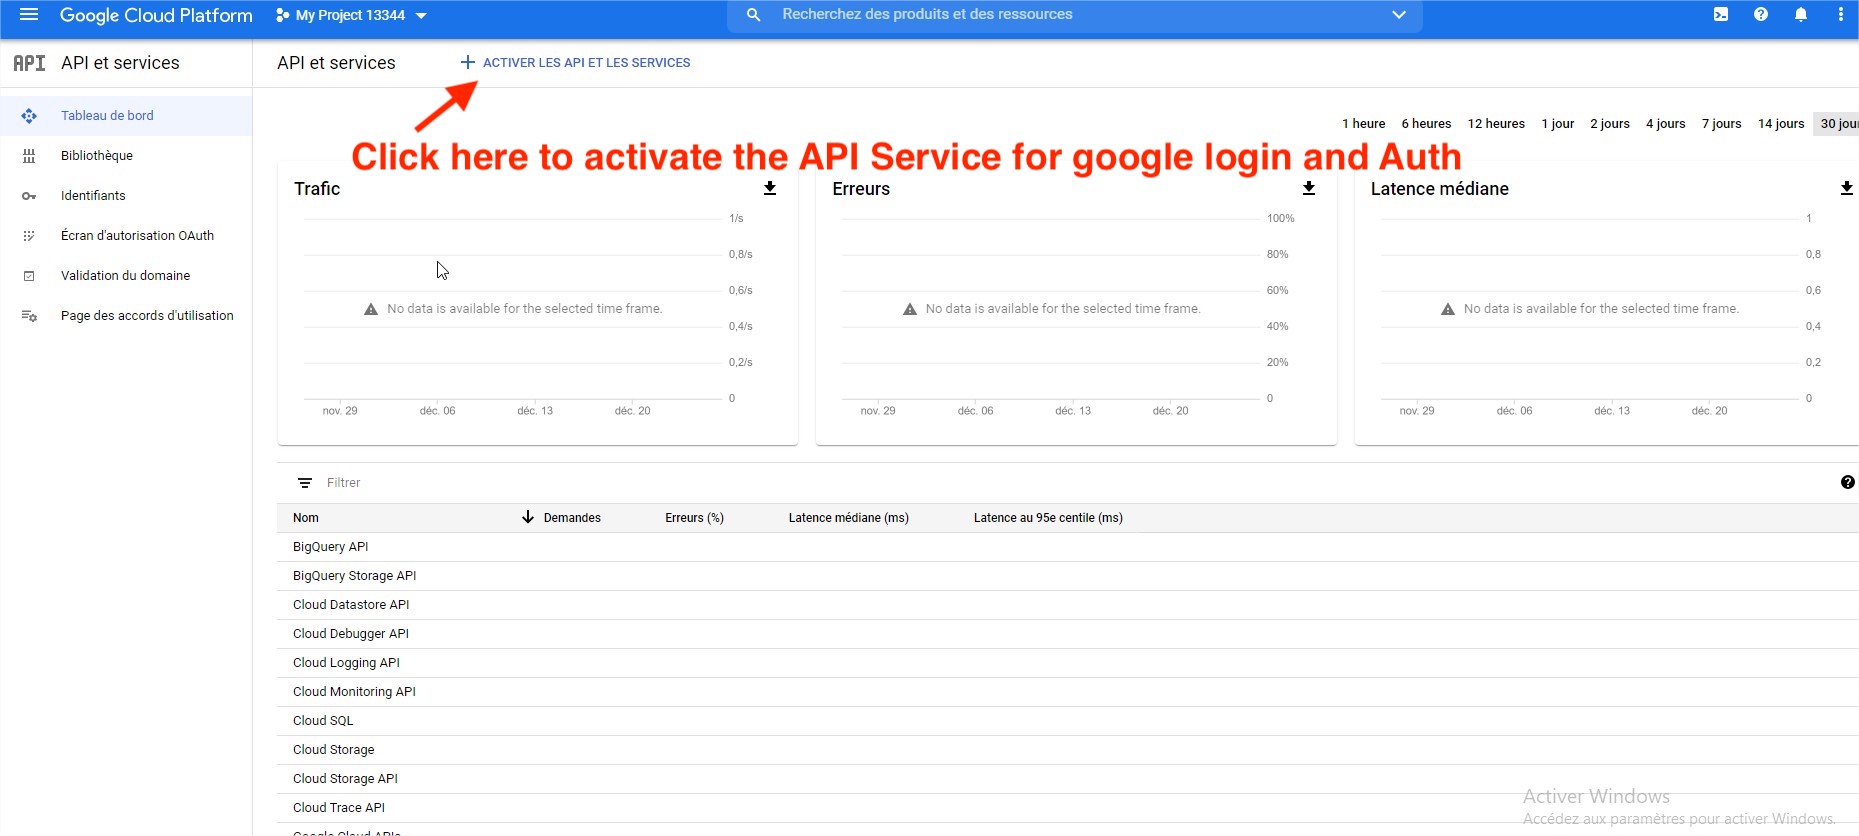Click the Google Cloud Platform logo
The image size is (1859, 836).
[156, 15]
